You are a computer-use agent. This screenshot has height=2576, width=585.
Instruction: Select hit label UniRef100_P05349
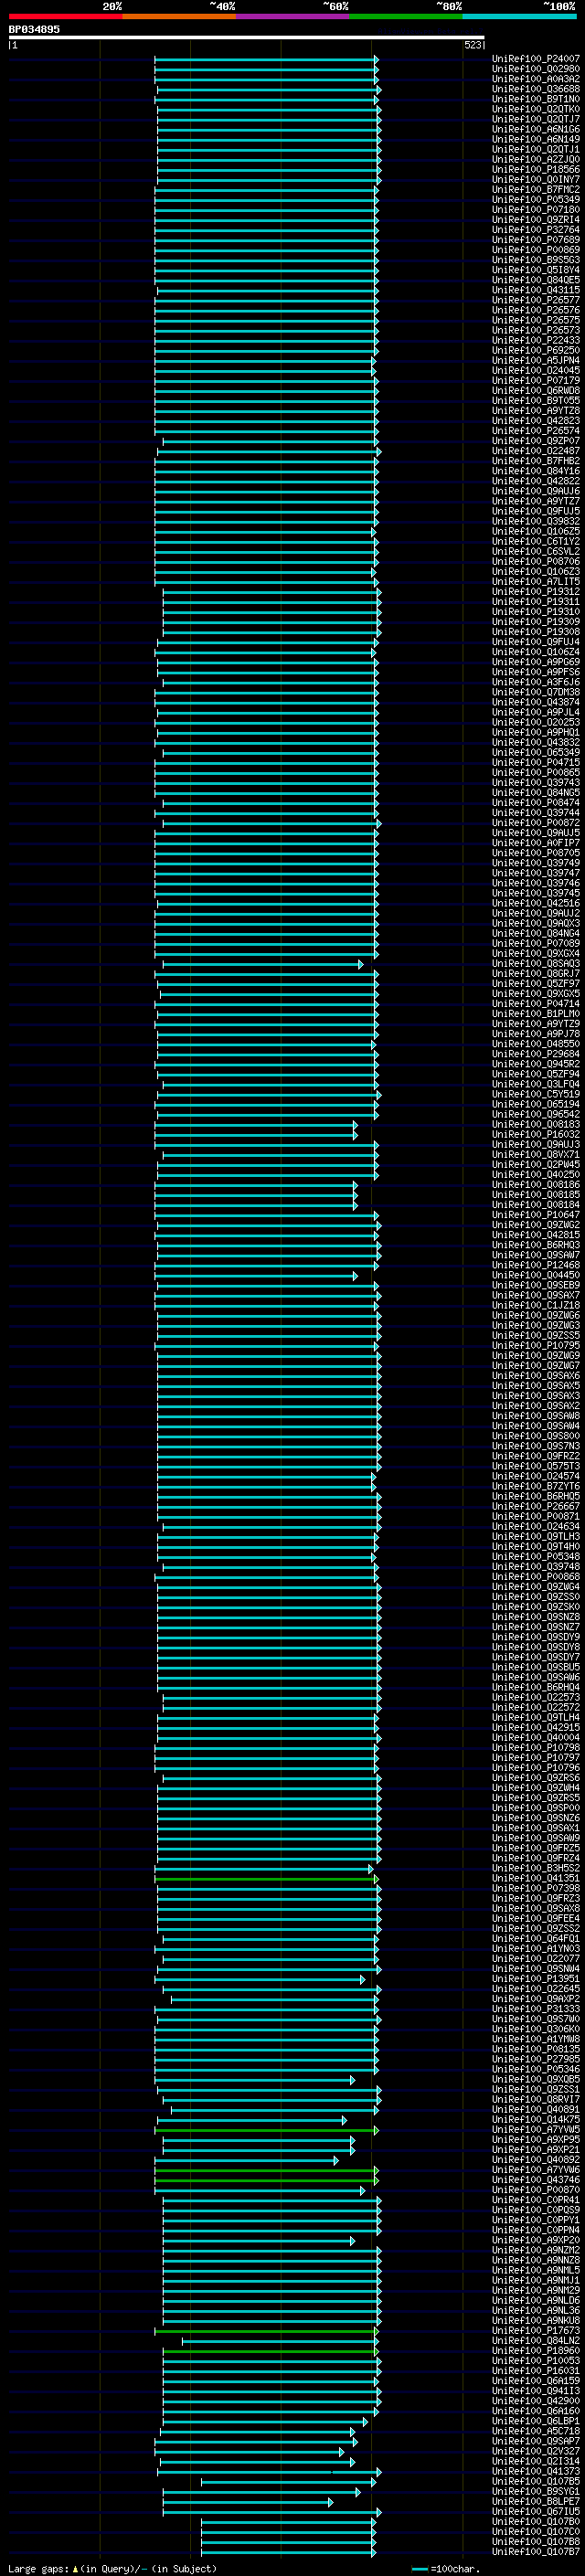pyautogui.click(x=536, y=199)
